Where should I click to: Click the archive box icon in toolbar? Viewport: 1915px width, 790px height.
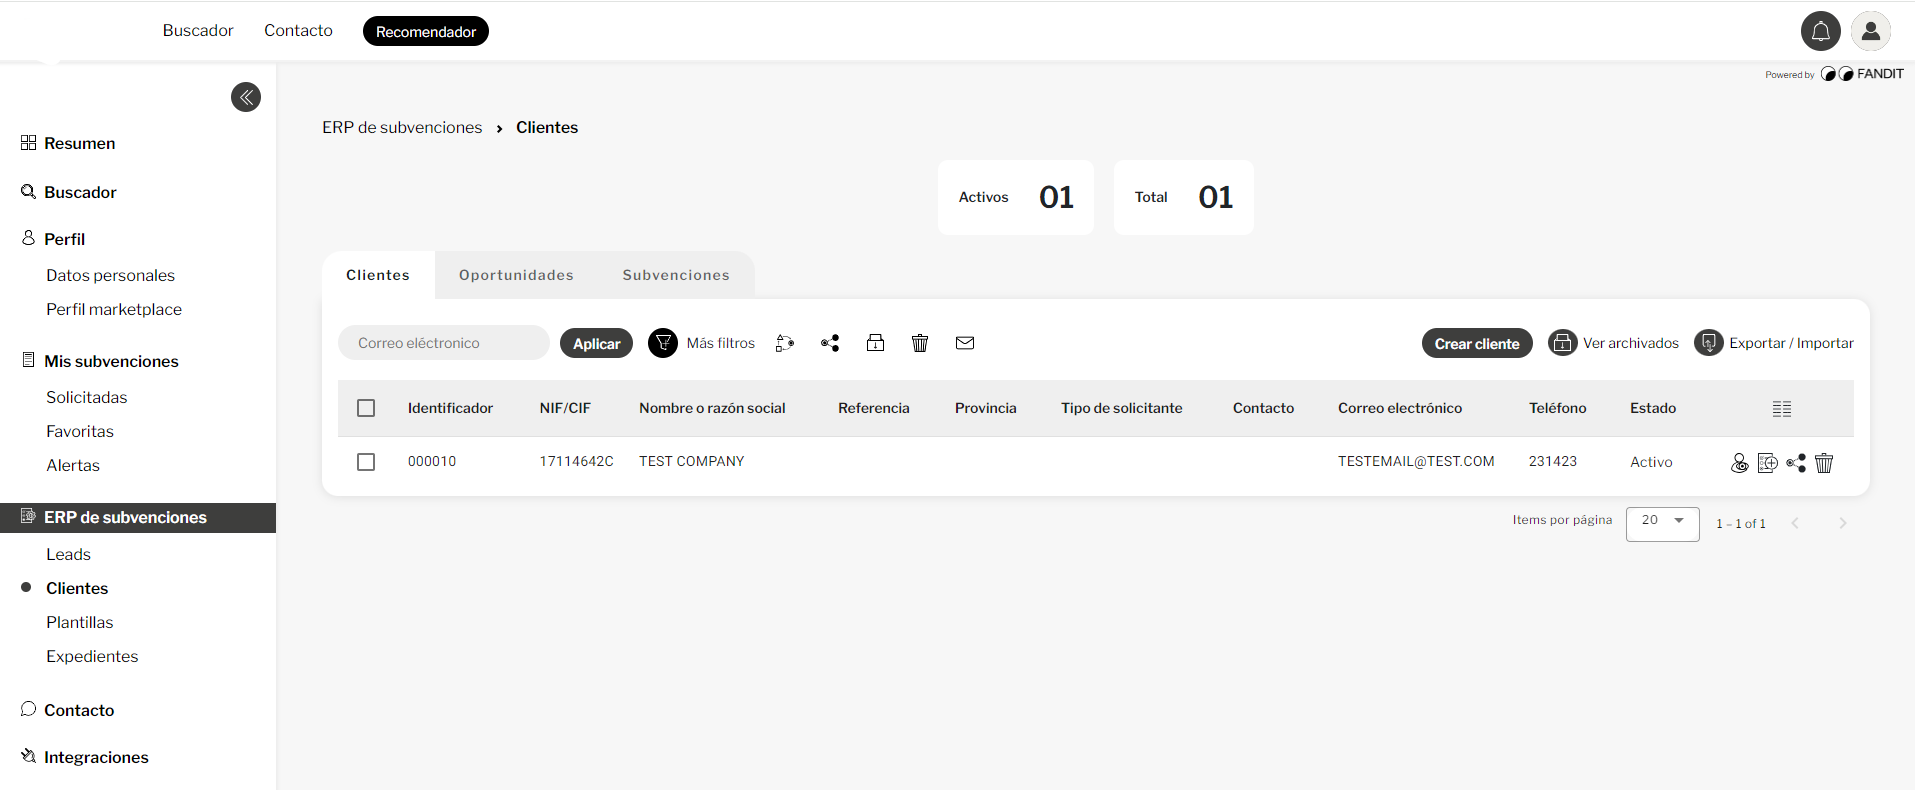875,343
